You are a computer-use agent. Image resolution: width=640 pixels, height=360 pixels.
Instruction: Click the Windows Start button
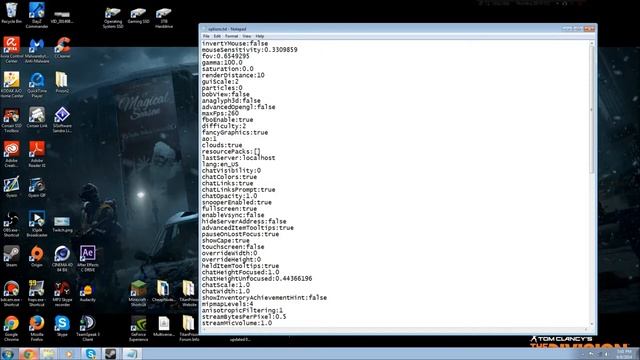coord(8,354)
